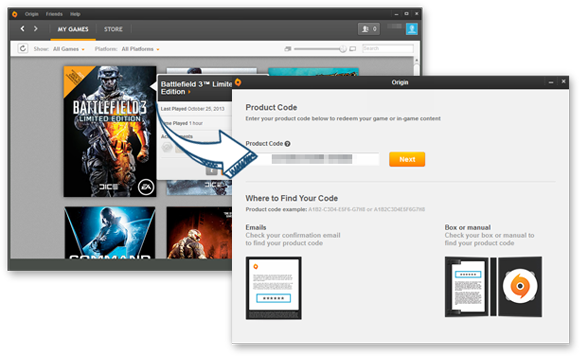
Task: Click the Origin logo in main window
Action: pos(14,14)
